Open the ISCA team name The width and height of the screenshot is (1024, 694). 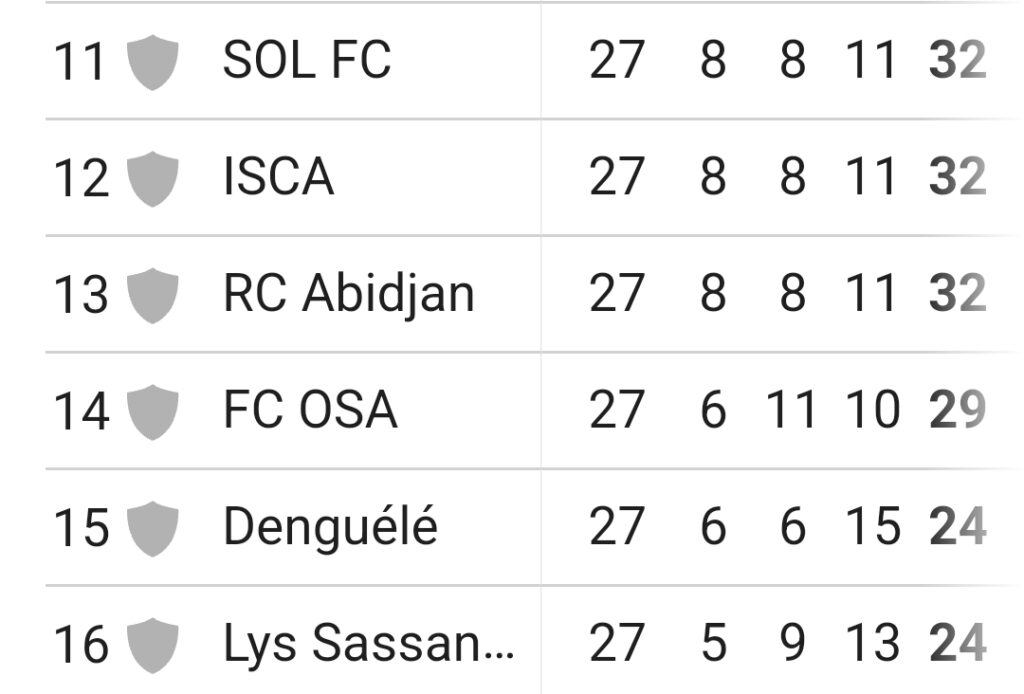coord(279,176)
